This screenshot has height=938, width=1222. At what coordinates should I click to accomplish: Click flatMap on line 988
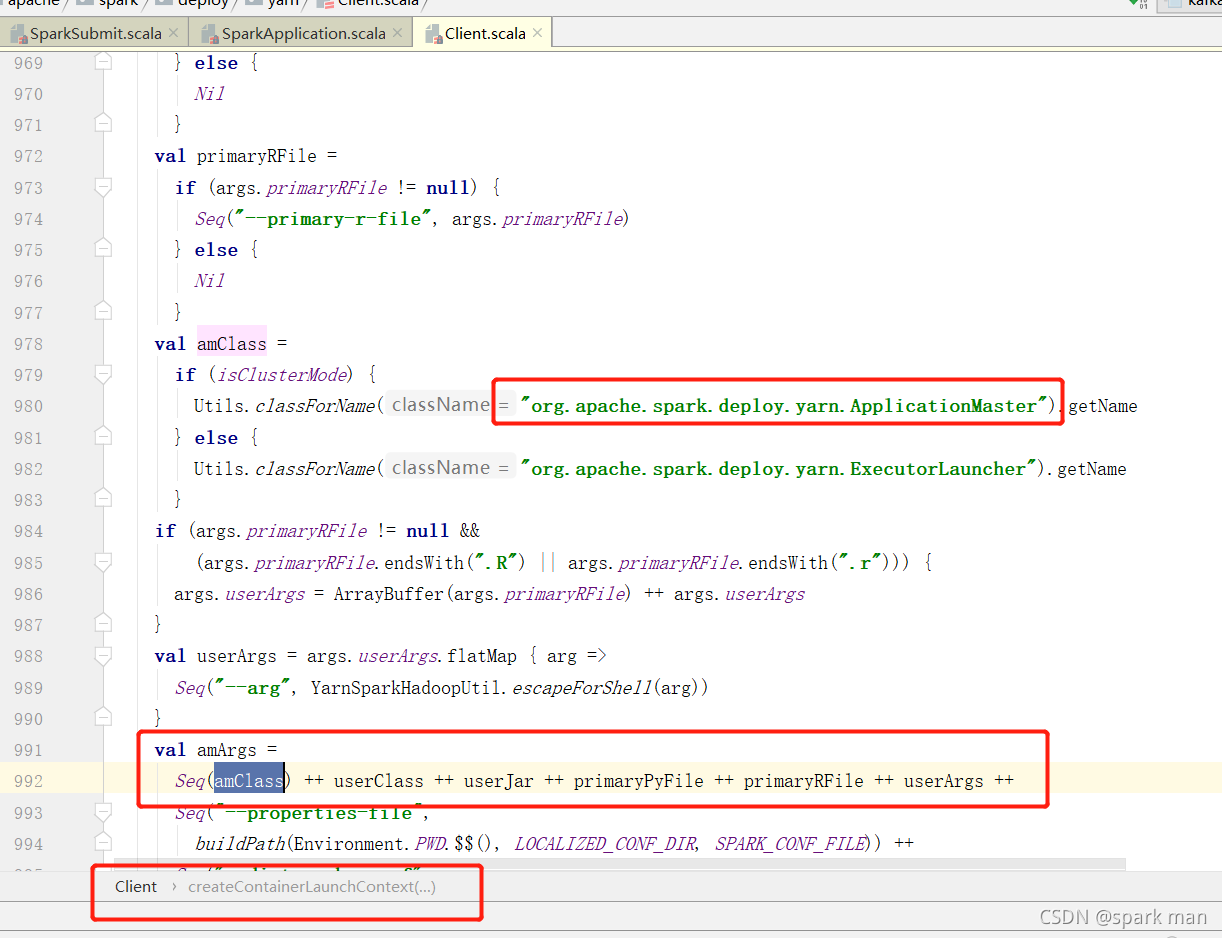(482, 656)
